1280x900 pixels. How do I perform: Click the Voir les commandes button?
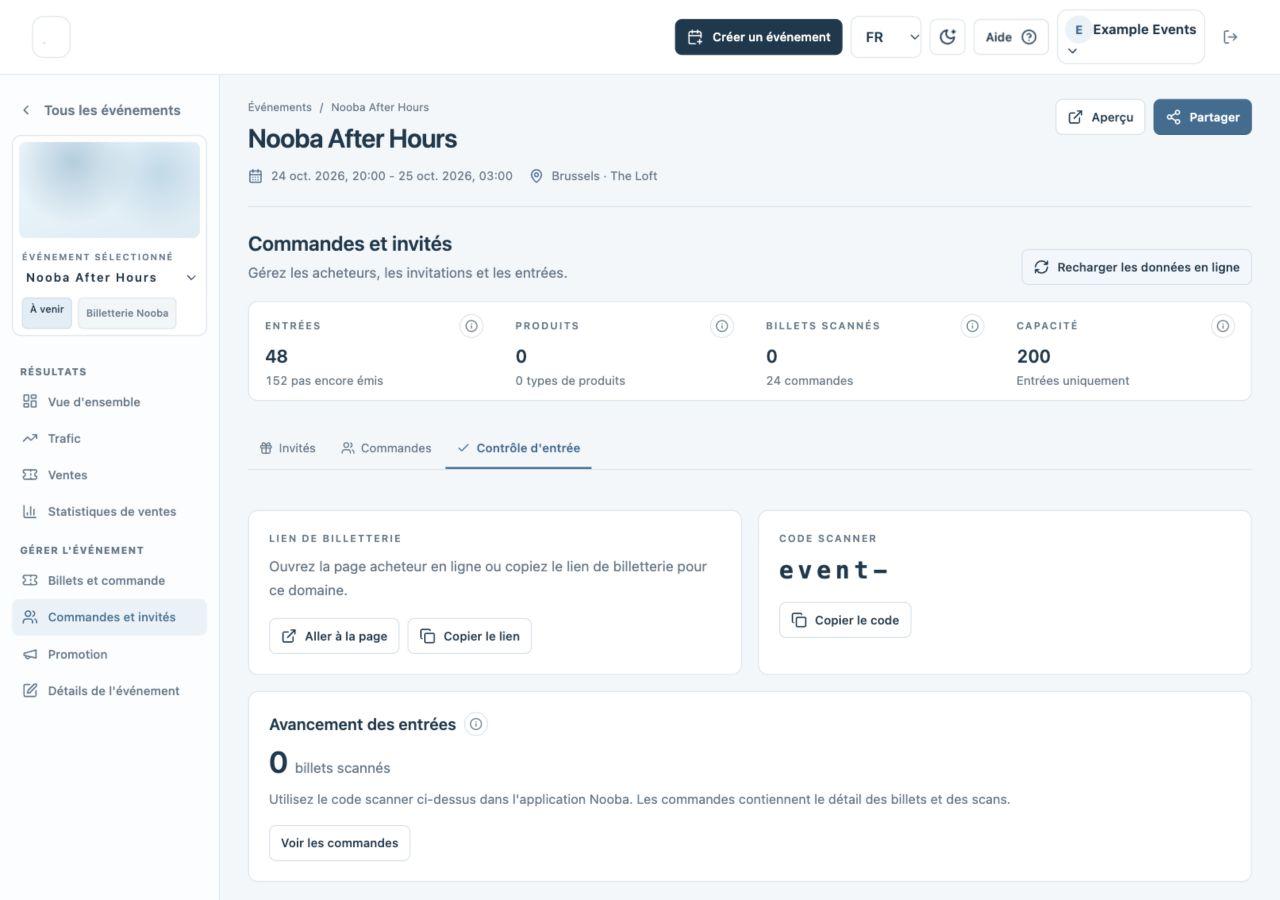pyautogui.click(x=339, y=843)
